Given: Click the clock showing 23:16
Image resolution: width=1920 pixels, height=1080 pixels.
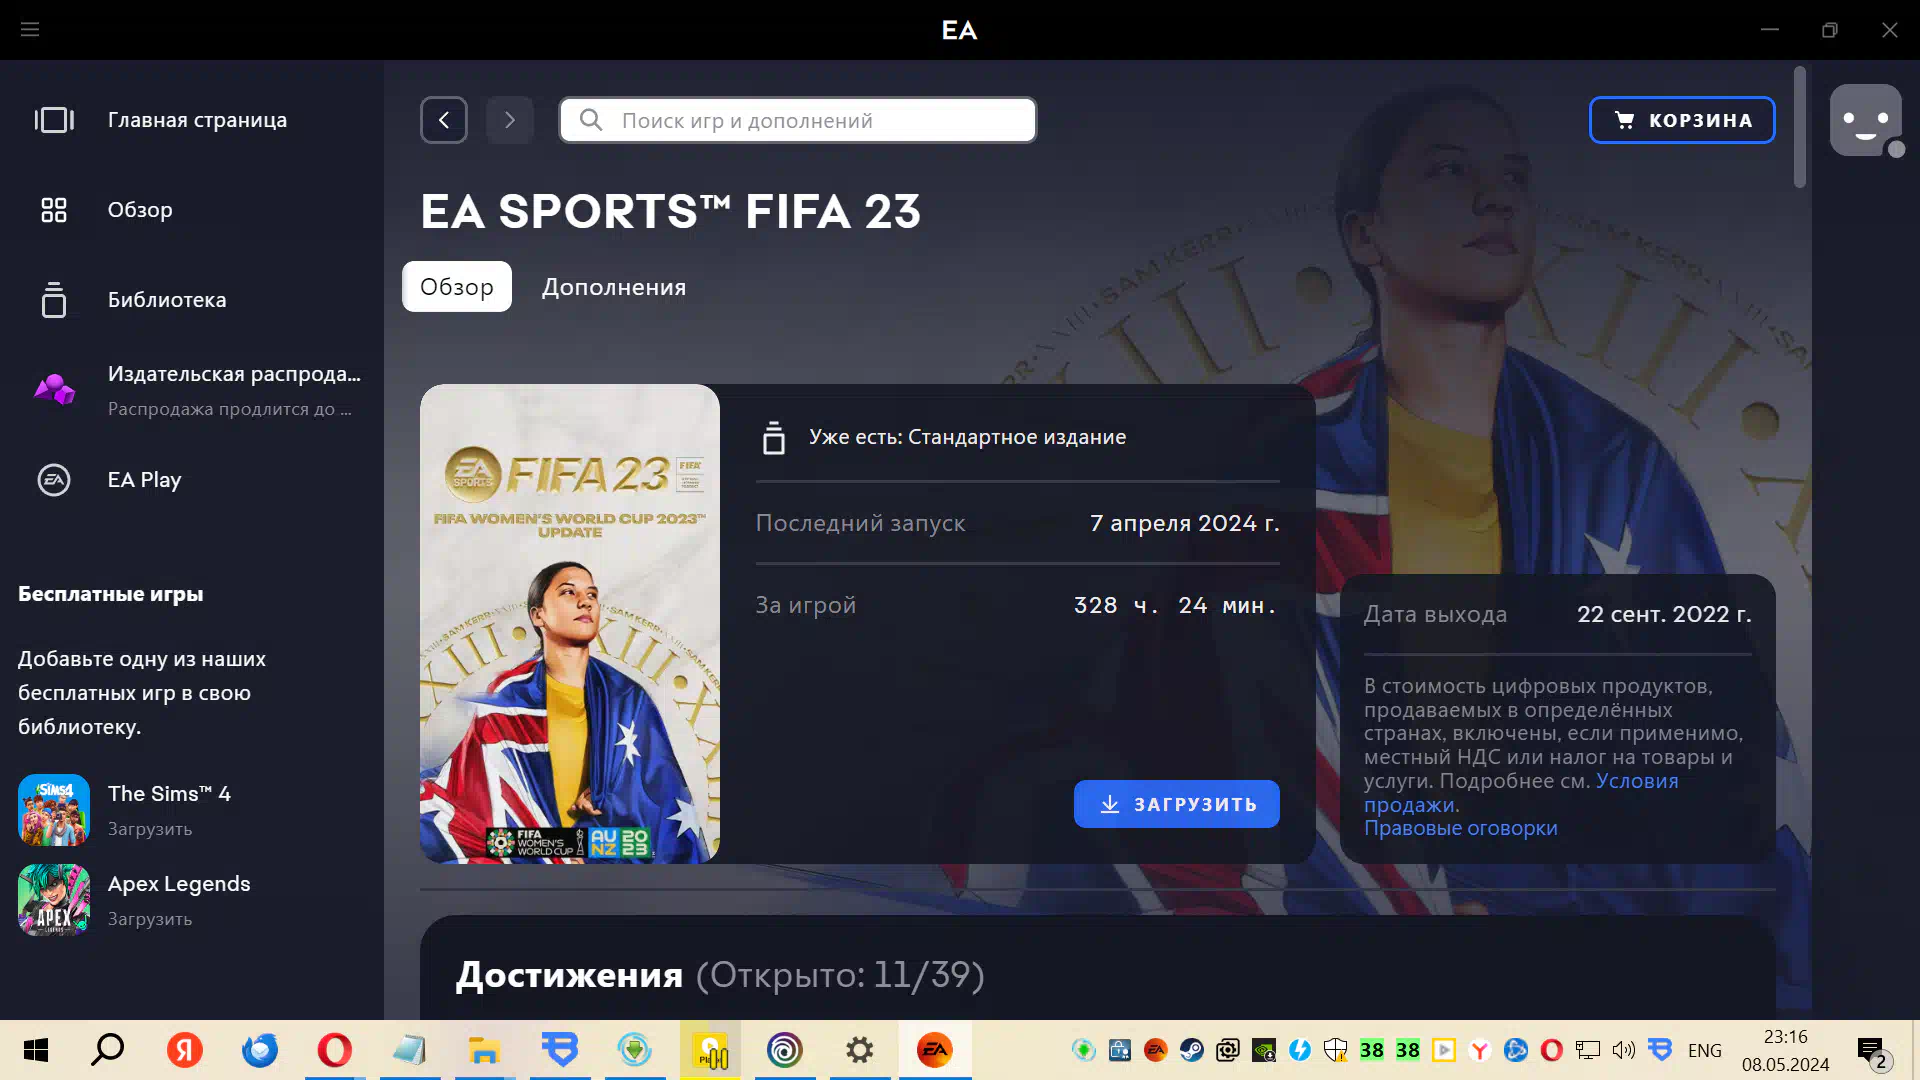Looking at the screenshot, I should [x=1786, y=1037].
